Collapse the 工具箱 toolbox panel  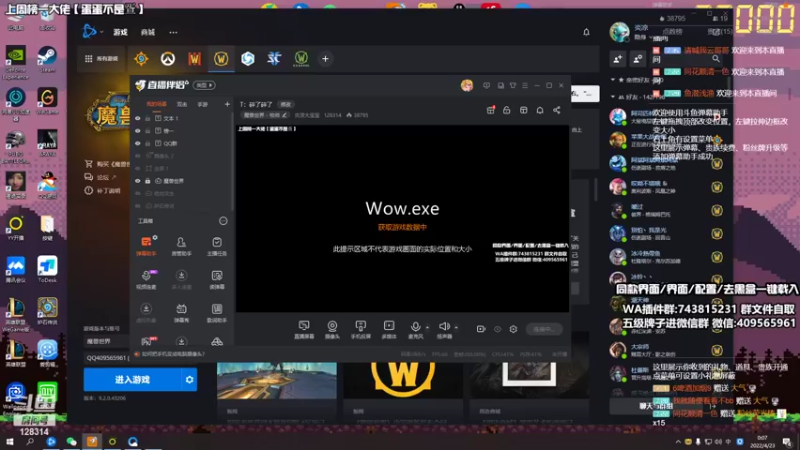223,221
